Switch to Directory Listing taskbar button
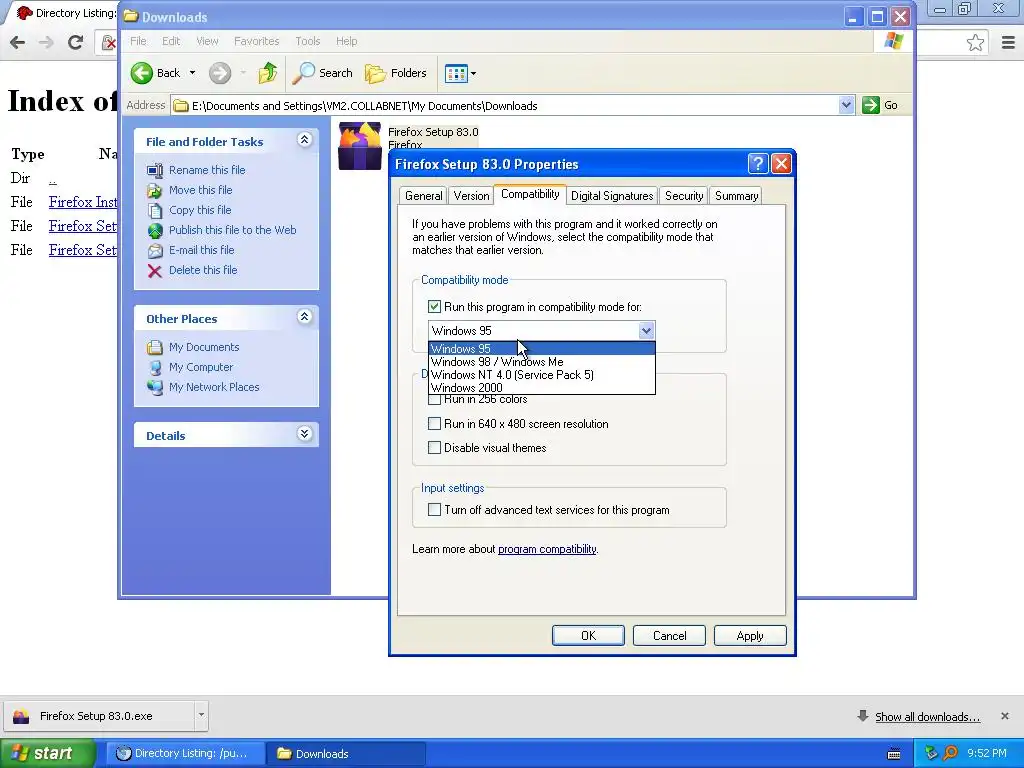The width and height of the screenshot is (1024, 768). click(x=185, y=754)
